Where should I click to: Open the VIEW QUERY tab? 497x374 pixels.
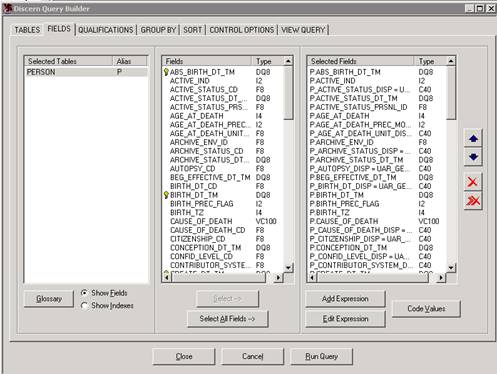point(303,30)
